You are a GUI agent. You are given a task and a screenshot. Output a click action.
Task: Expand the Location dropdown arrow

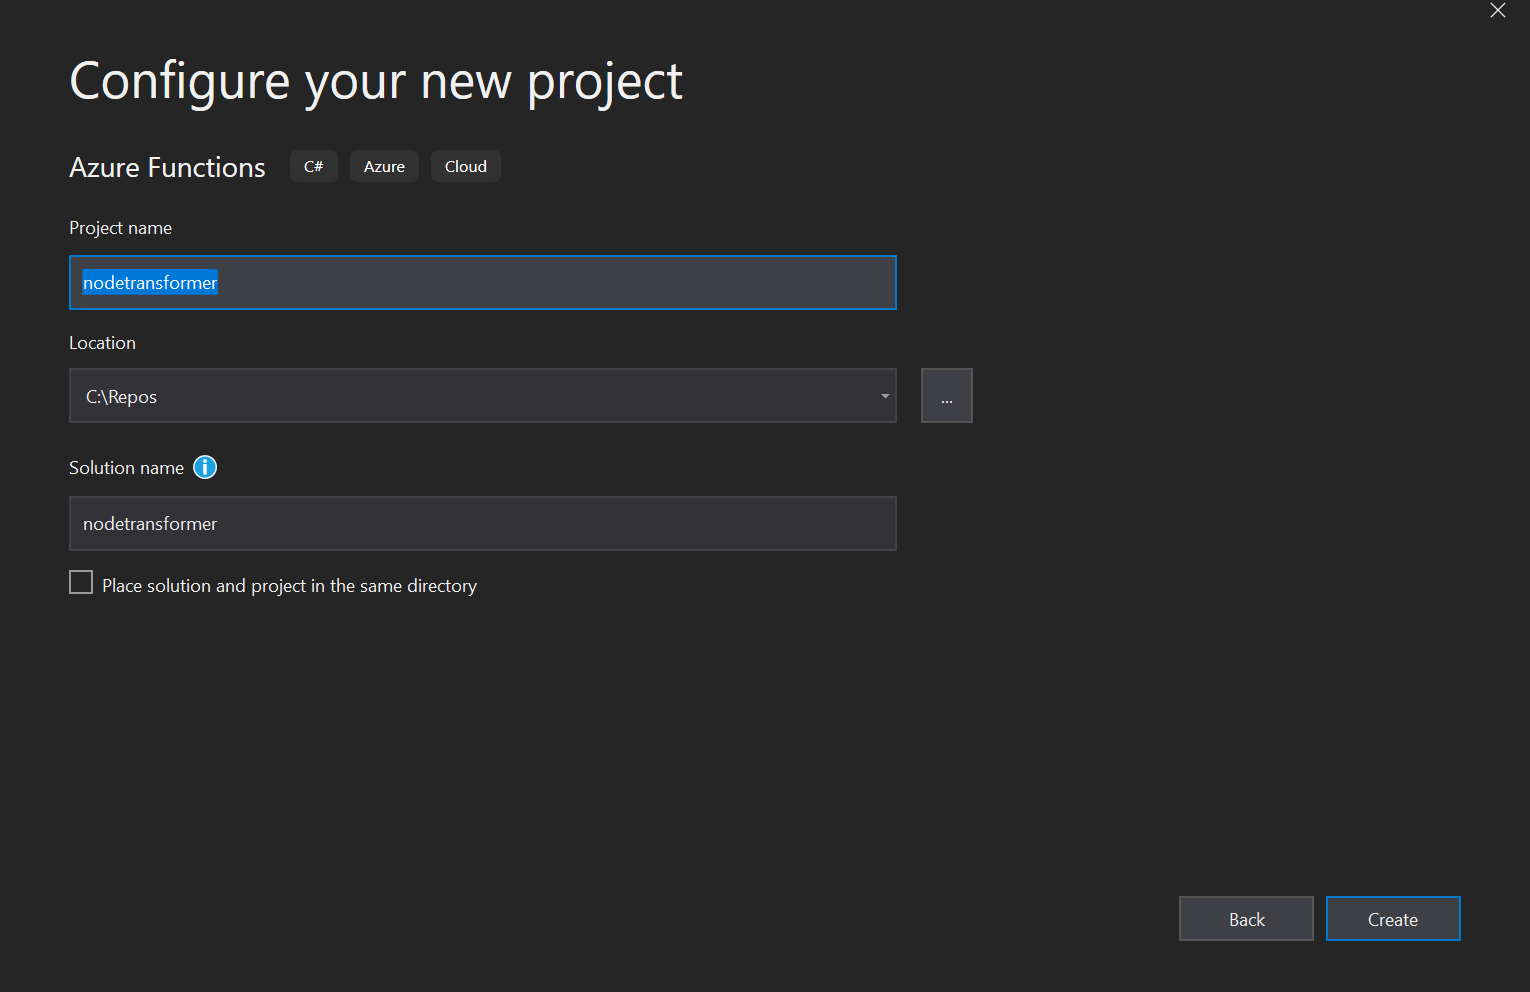point(885,396)
